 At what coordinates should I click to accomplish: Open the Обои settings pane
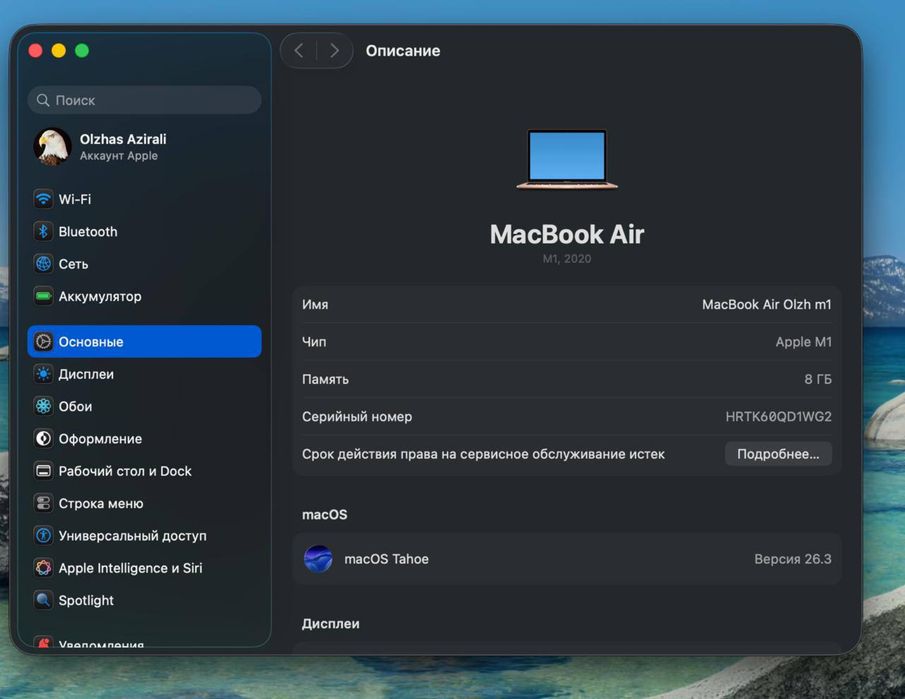coord(144,406)
